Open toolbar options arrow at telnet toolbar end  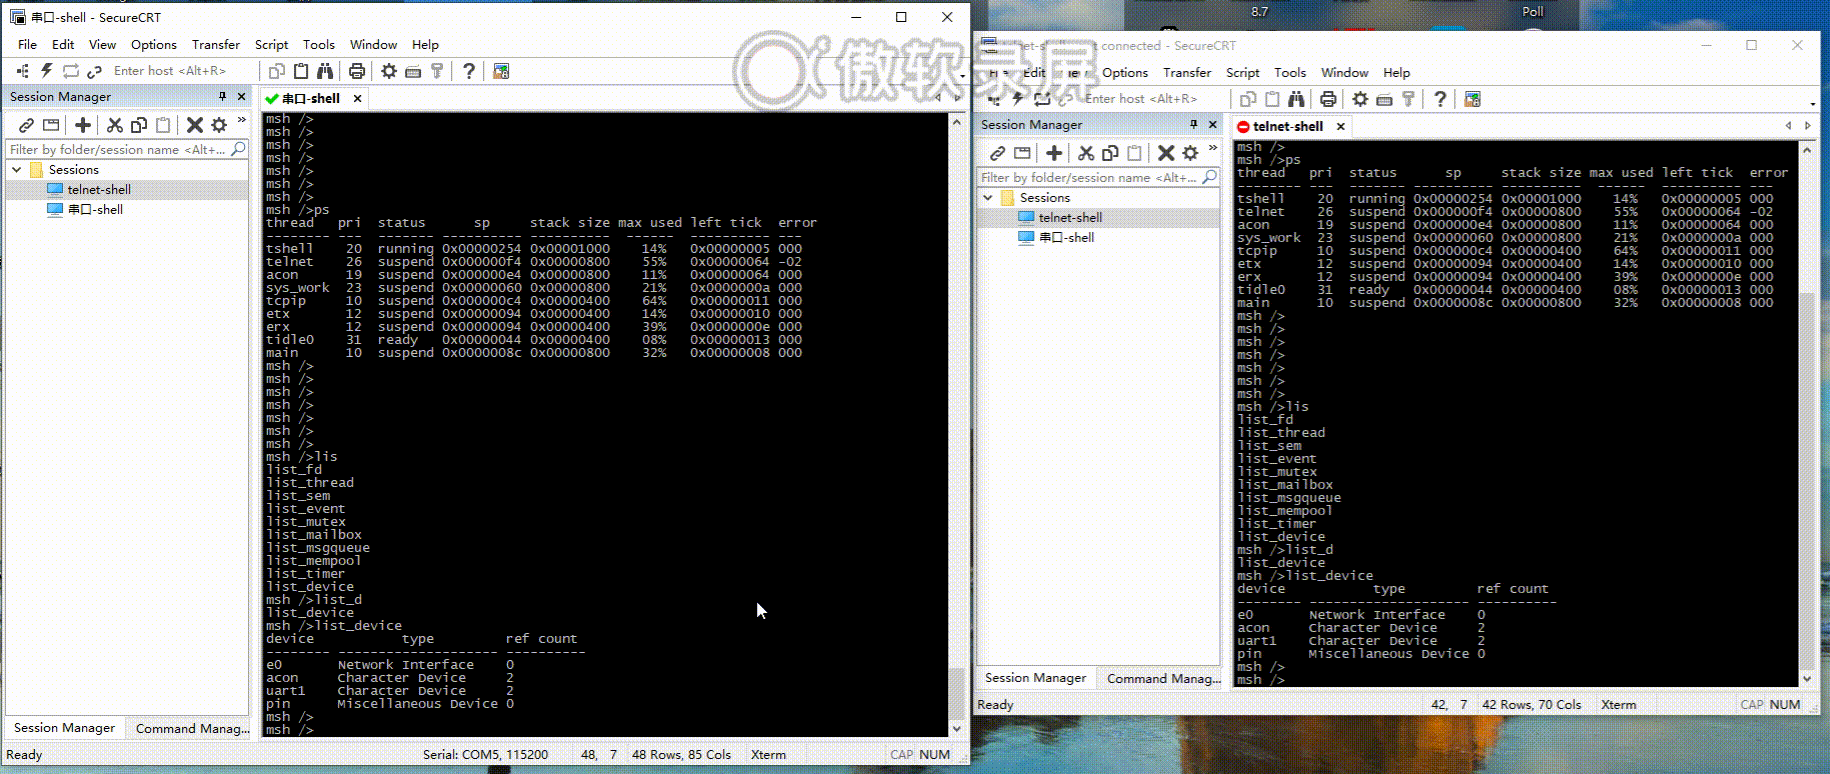point(1813,103)
